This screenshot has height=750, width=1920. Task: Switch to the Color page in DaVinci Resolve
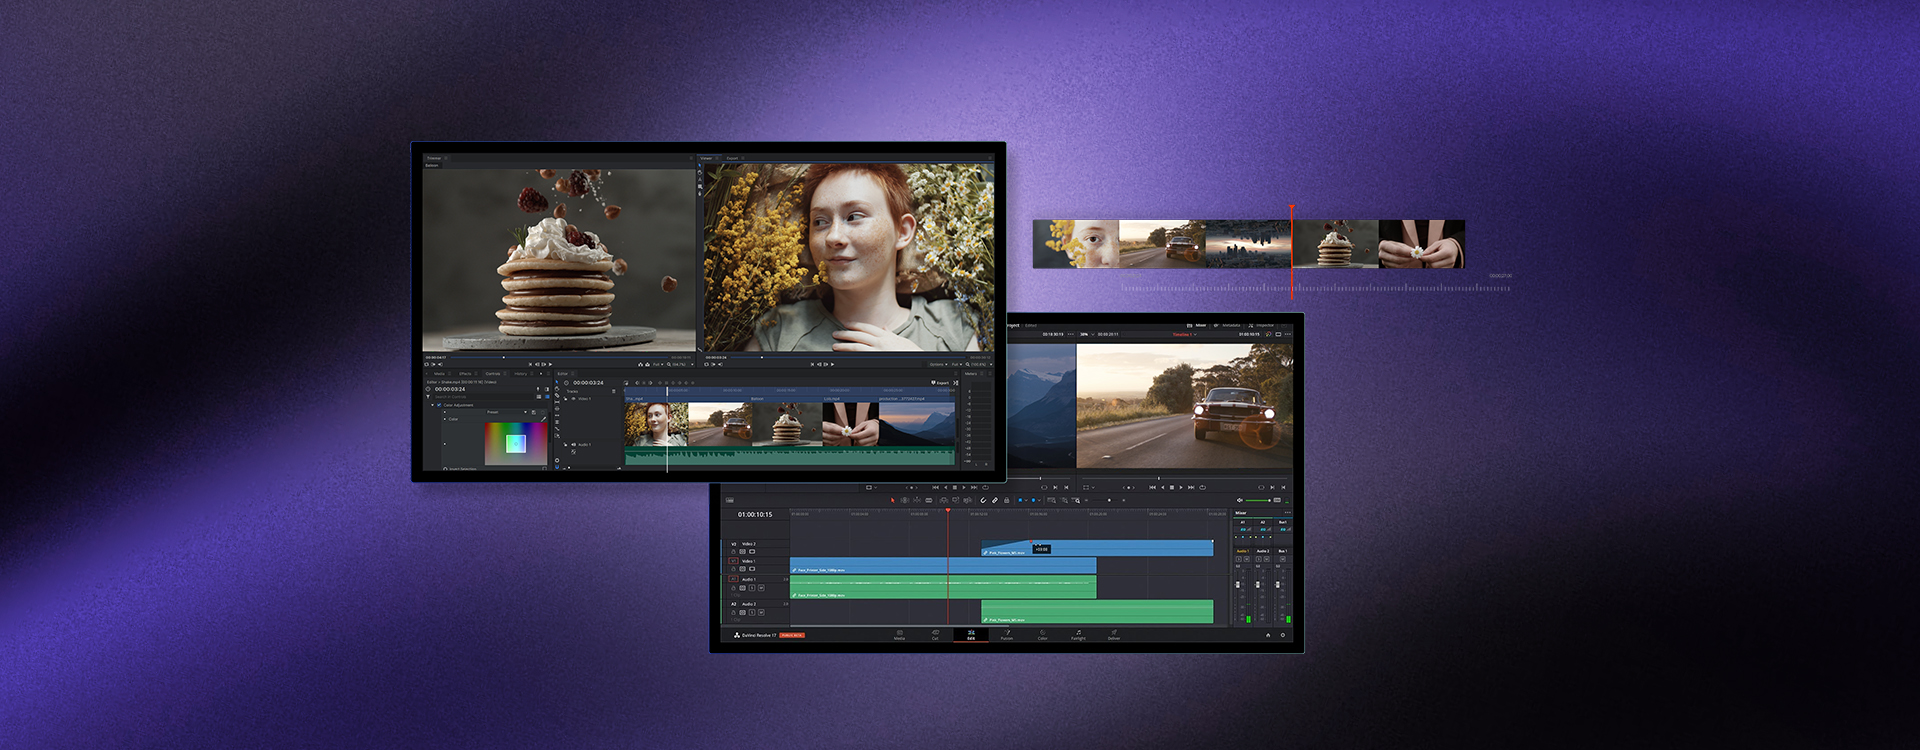1042,634
